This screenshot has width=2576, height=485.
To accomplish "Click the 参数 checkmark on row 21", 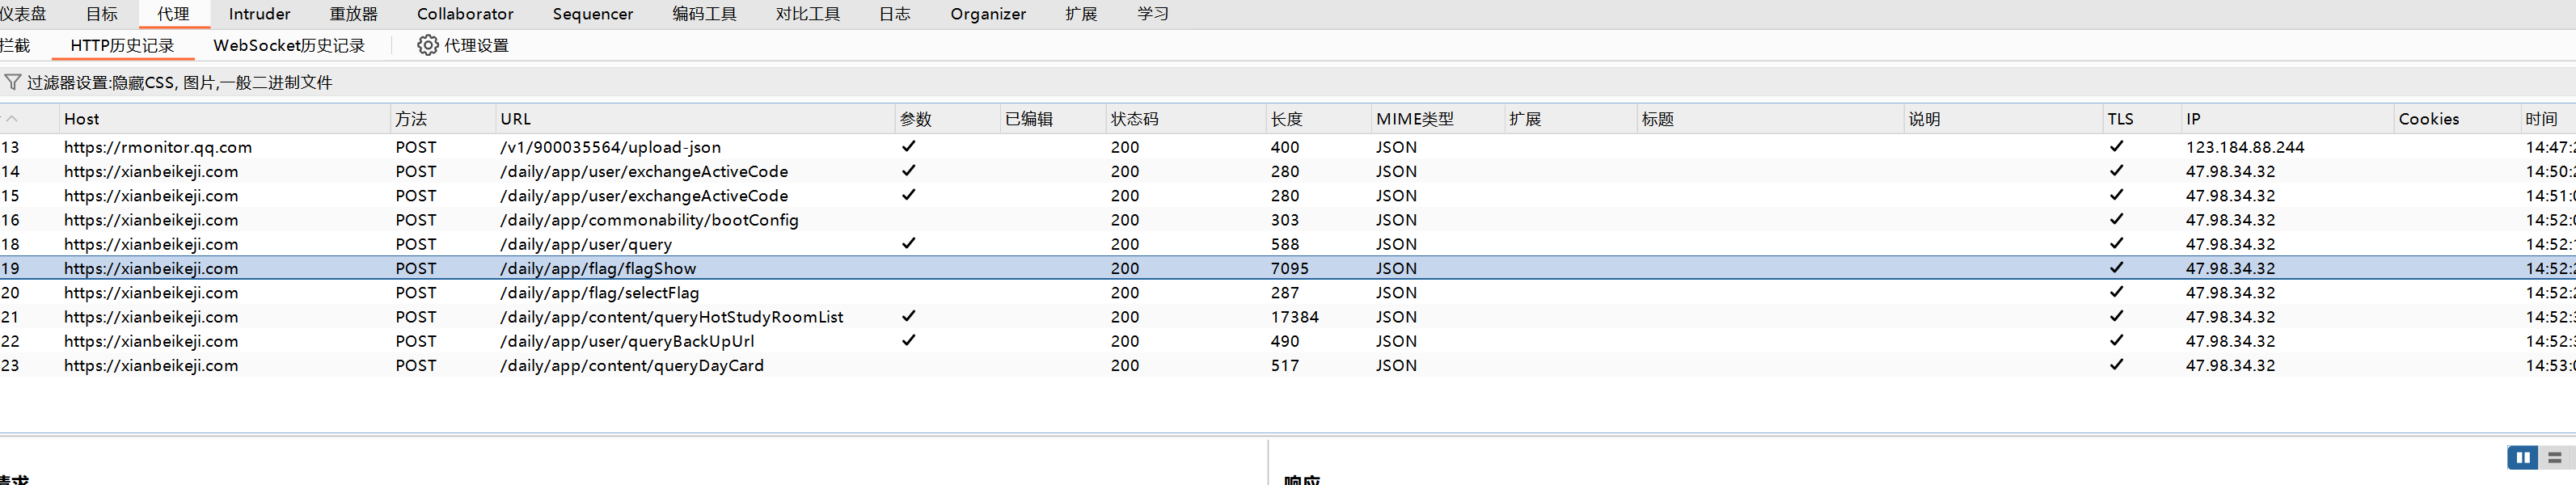I will (908, 316).
